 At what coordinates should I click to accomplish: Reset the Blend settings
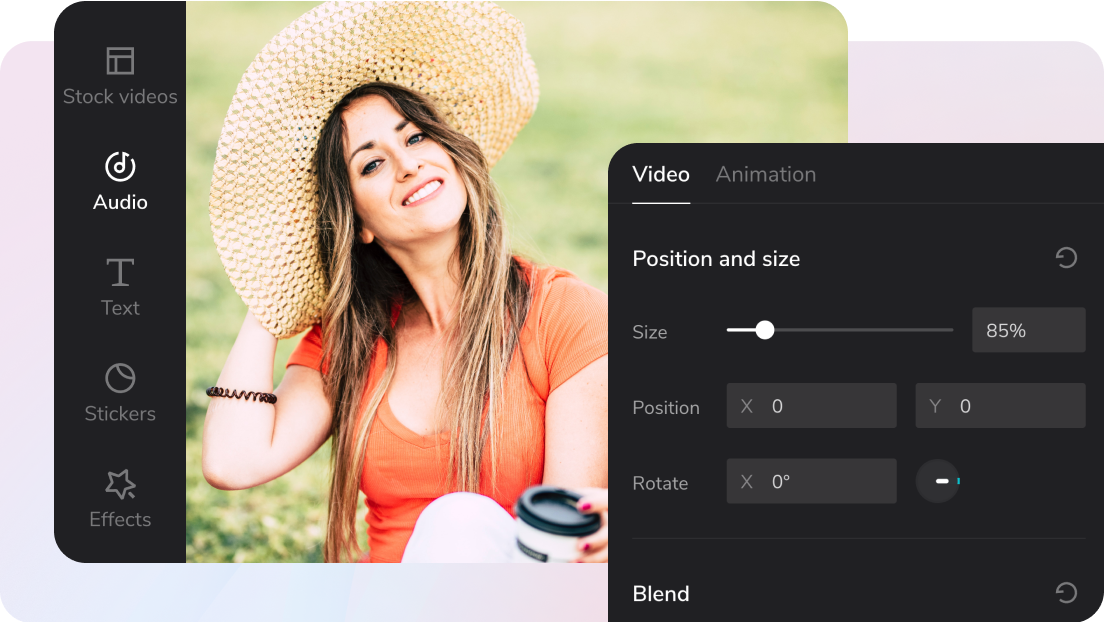point(1067,592)
